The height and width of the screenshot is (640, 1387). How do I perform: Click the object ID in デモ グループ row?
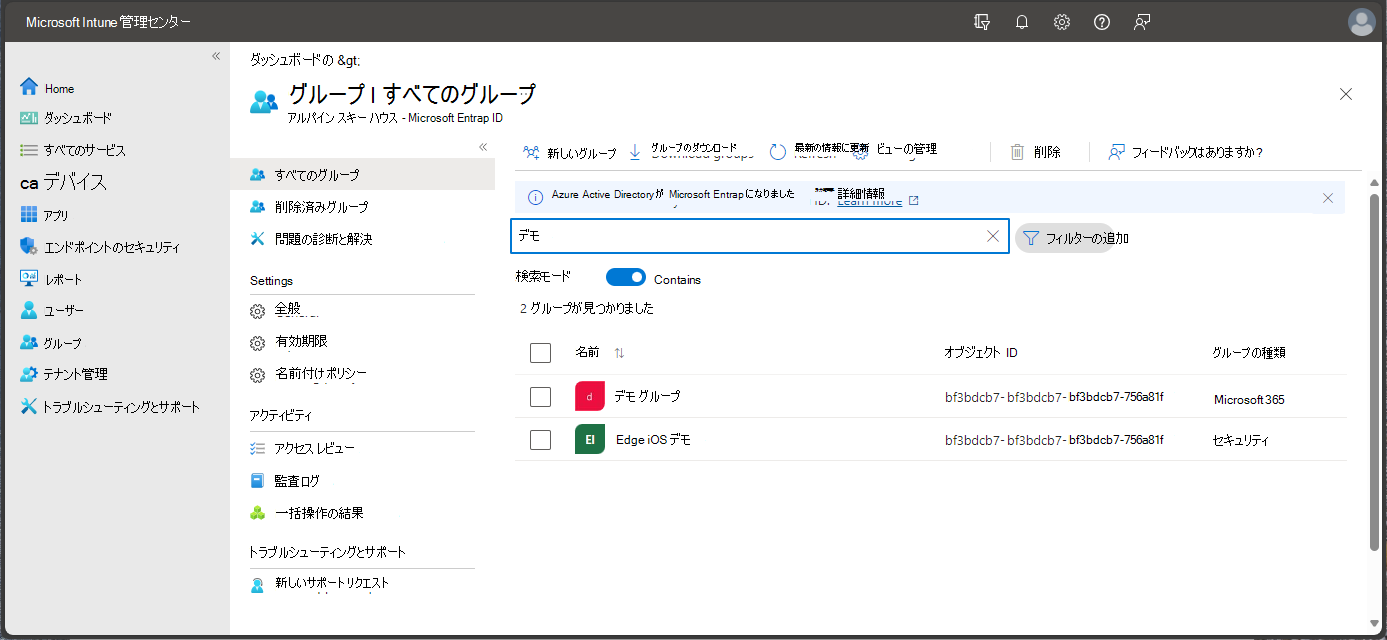pyautogui.click(x=1054, y=396)
